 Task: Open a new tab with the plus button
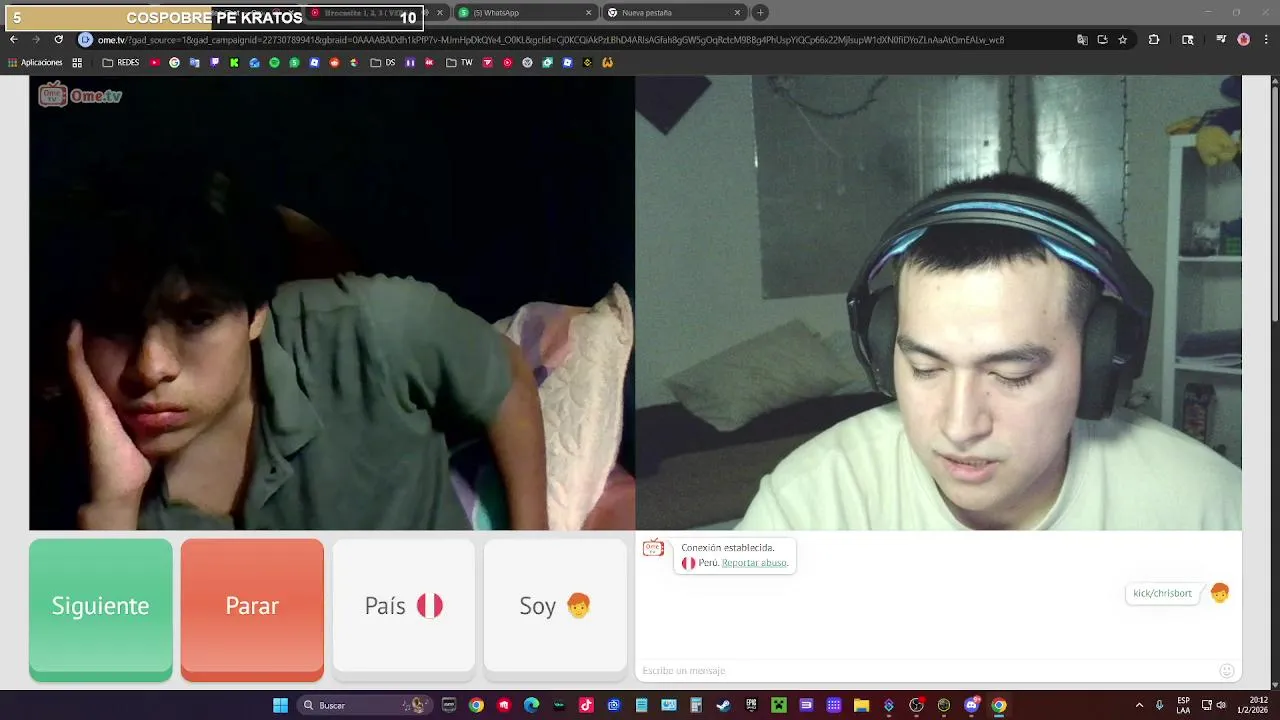coord(760,13)
